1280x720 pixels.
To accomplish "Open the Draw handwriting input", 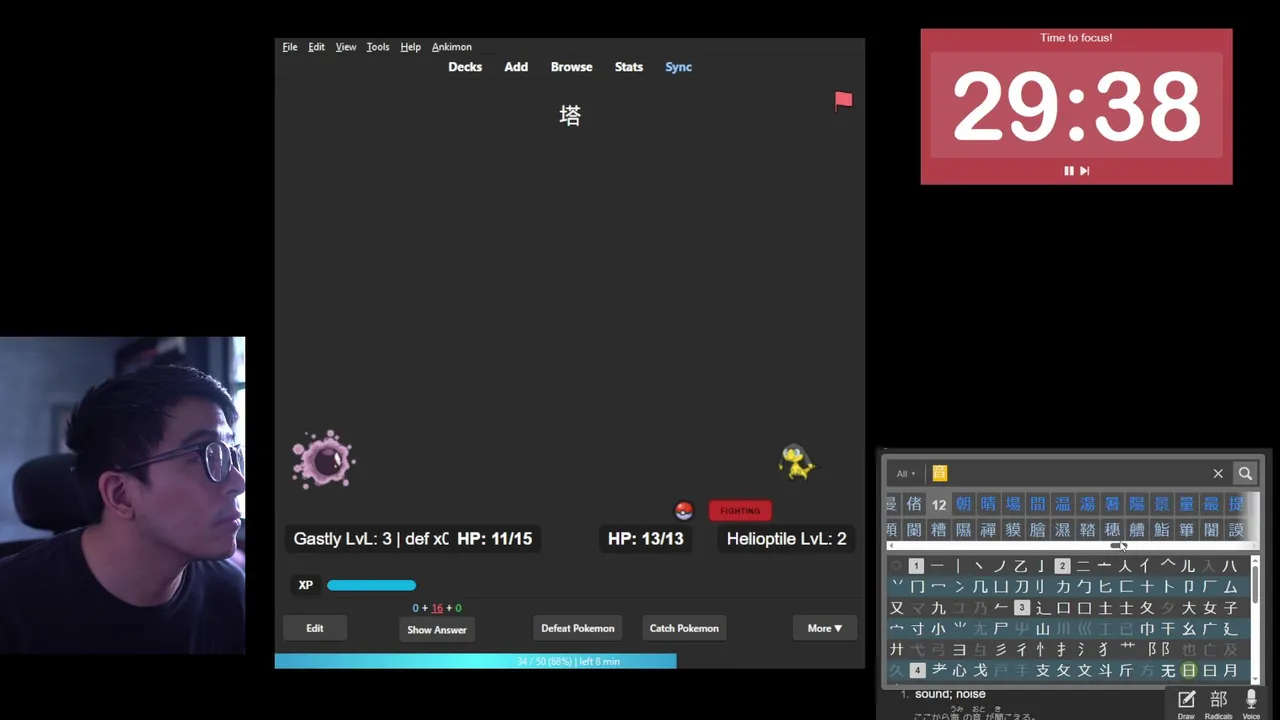I will click(1186, 704).
